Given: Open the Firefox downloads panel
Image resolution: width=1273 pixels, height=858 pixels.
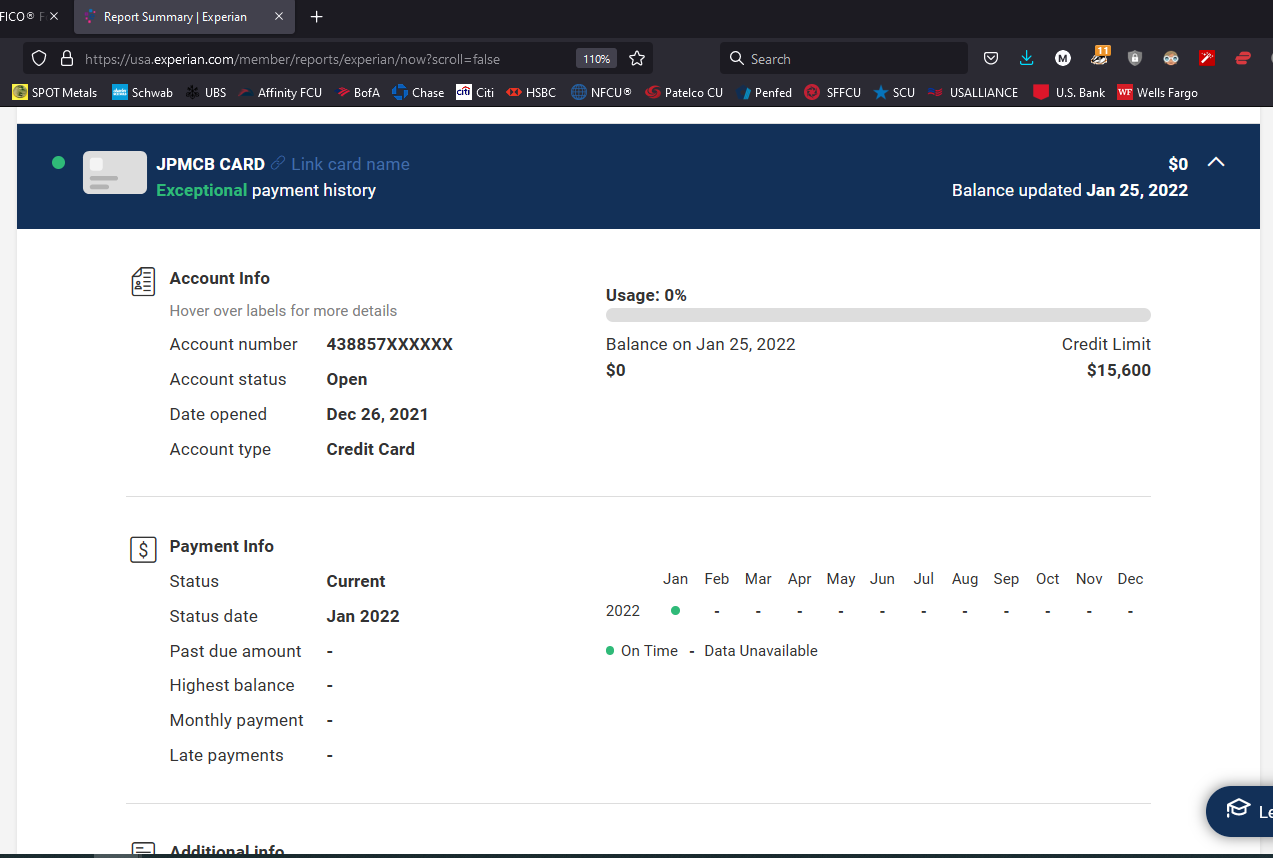Looking at the screenshot, I should 1026,58.
